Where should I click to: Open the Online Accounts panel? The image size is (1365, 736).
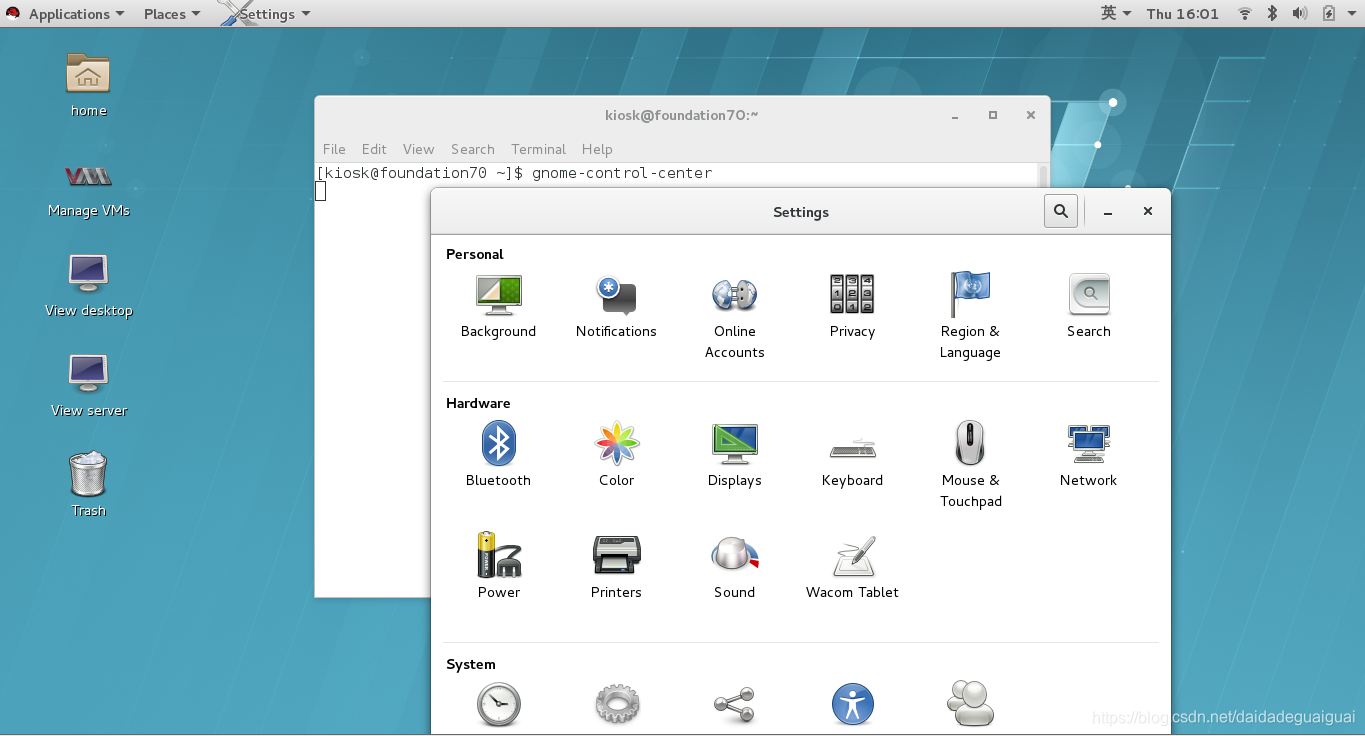point(735,316)
